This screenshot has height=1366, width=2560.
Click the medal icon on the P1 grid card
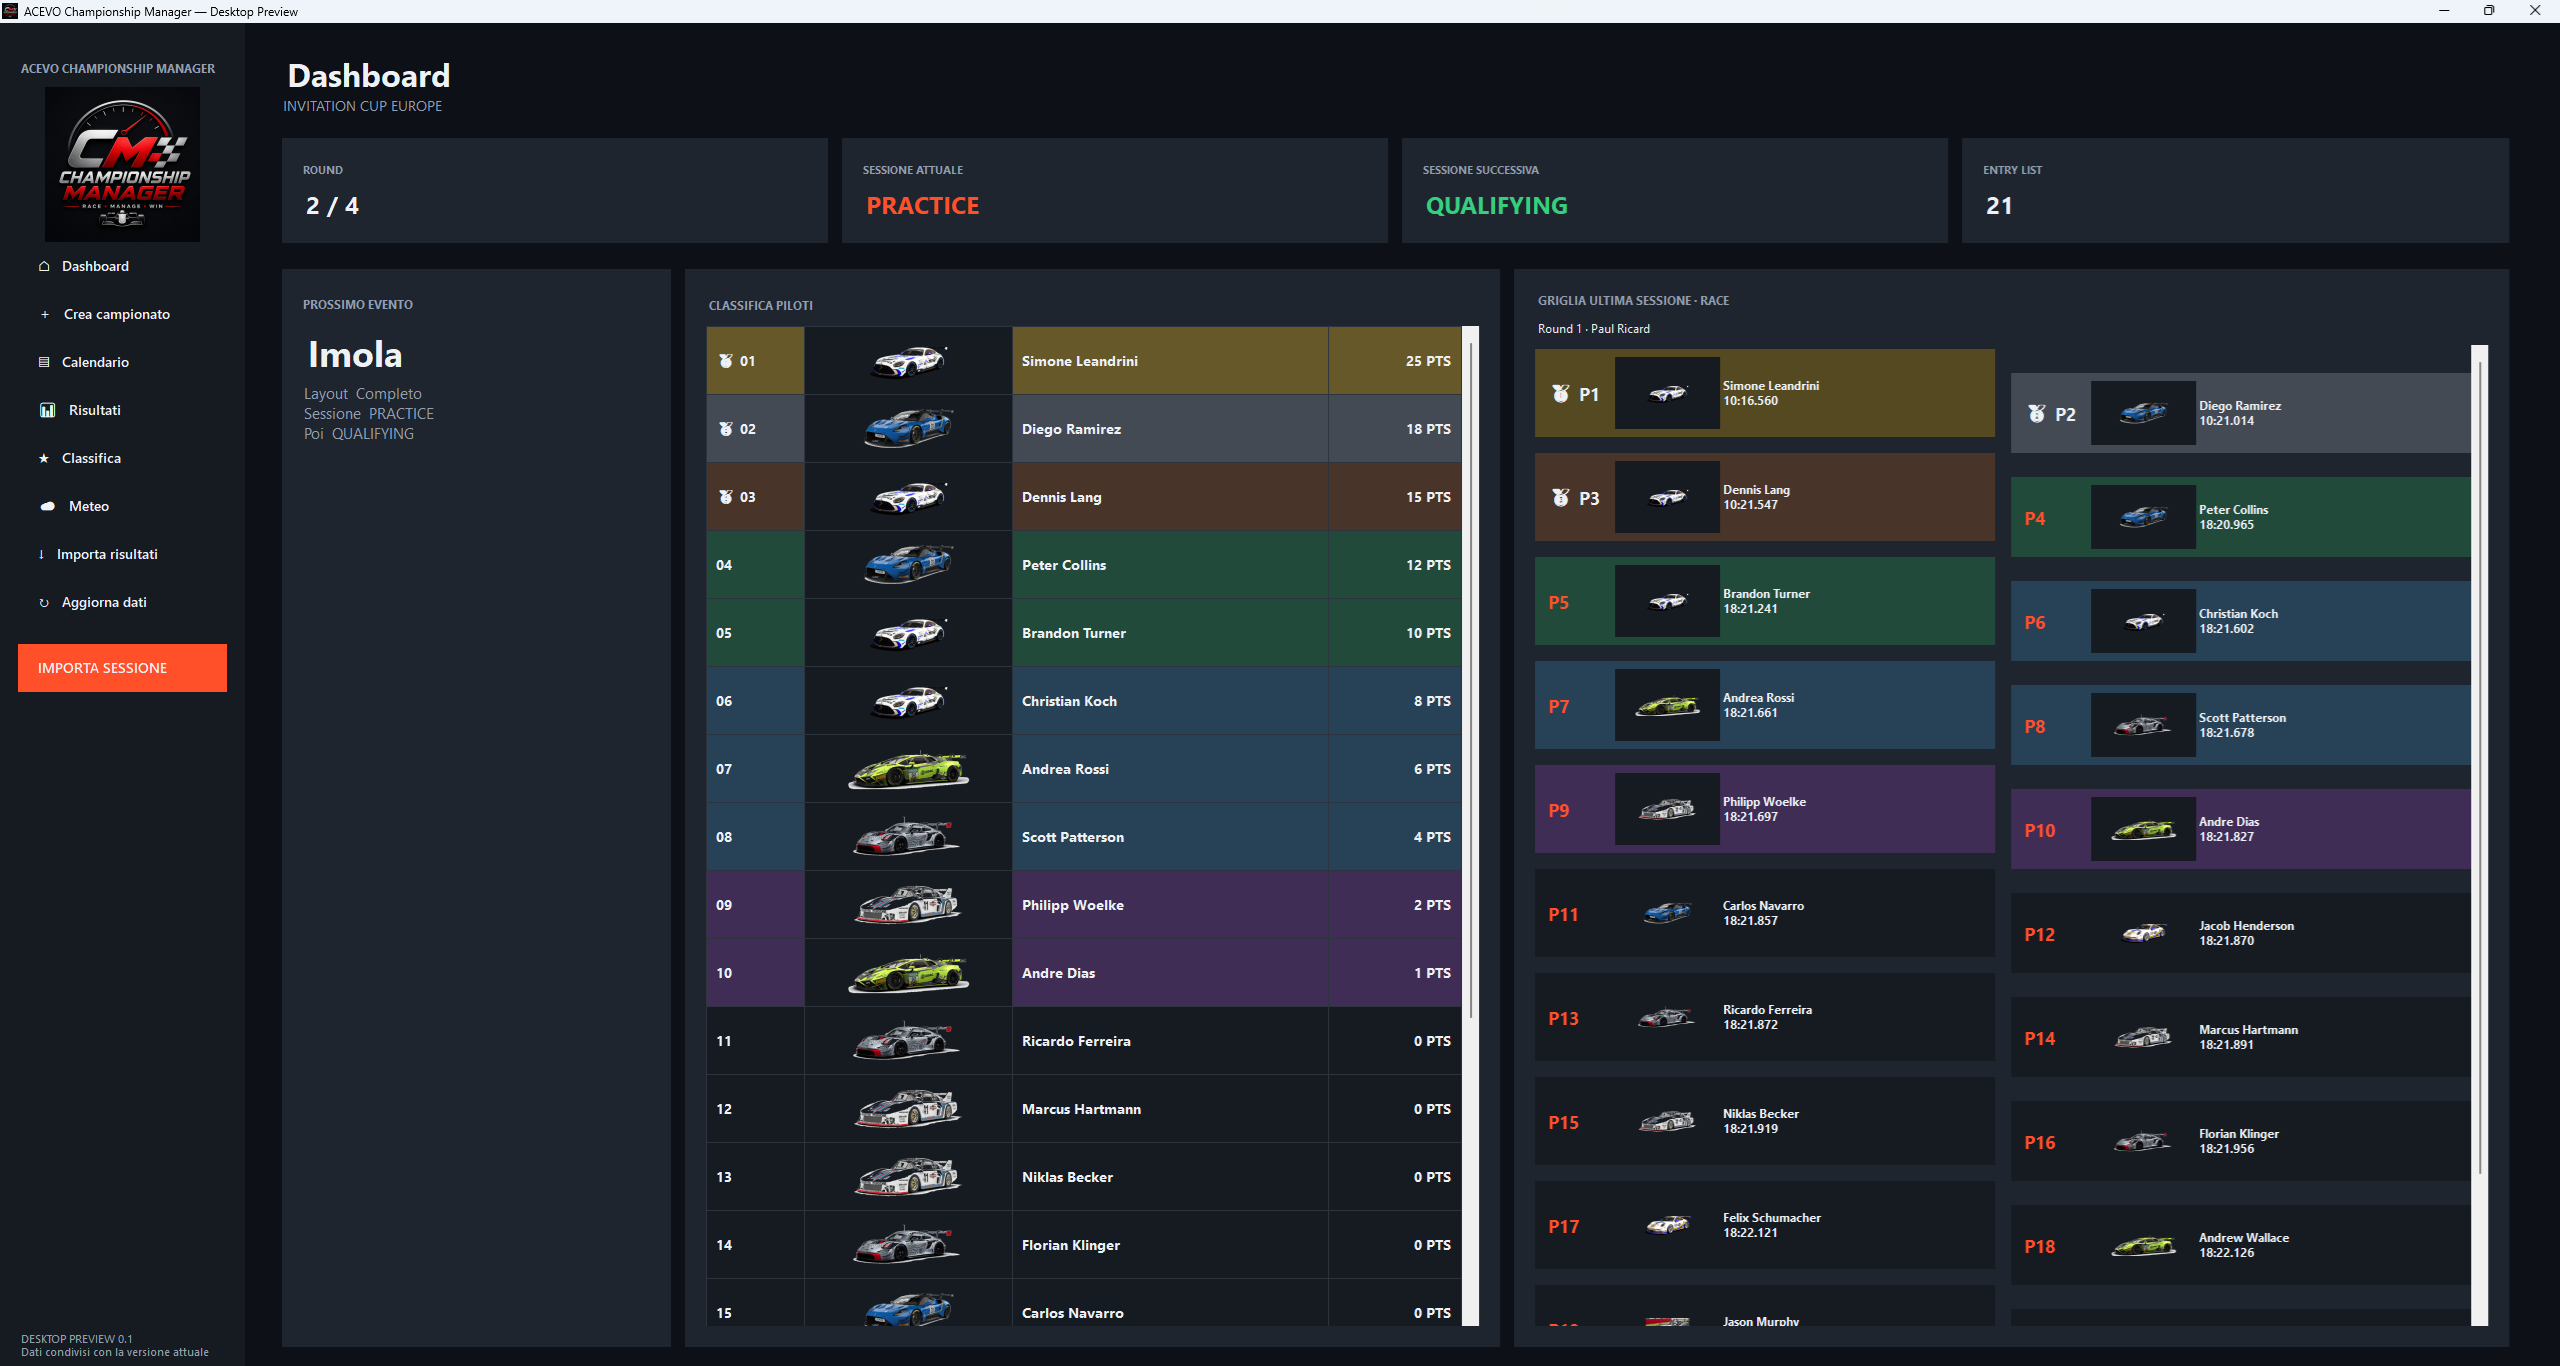1560,394
